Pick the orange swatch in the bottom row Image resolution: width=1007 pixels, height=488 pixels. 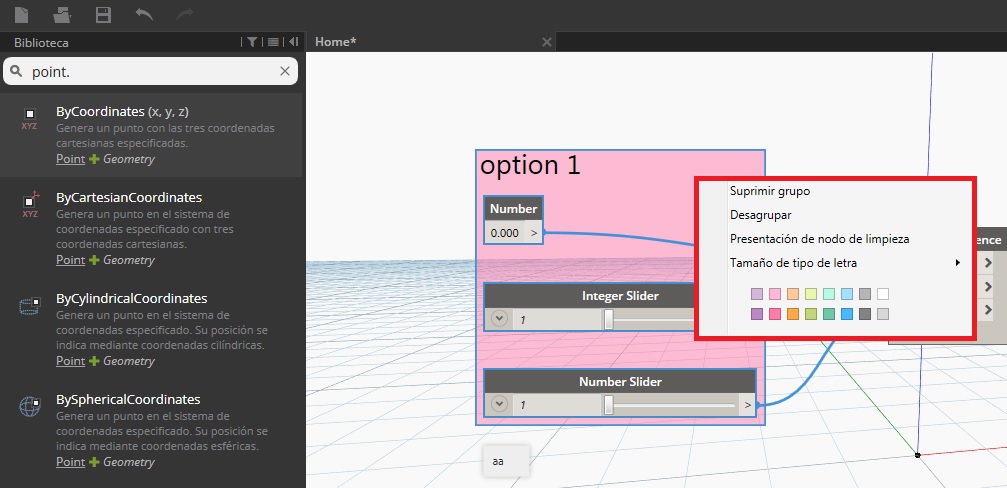click(x=792, y=314)
